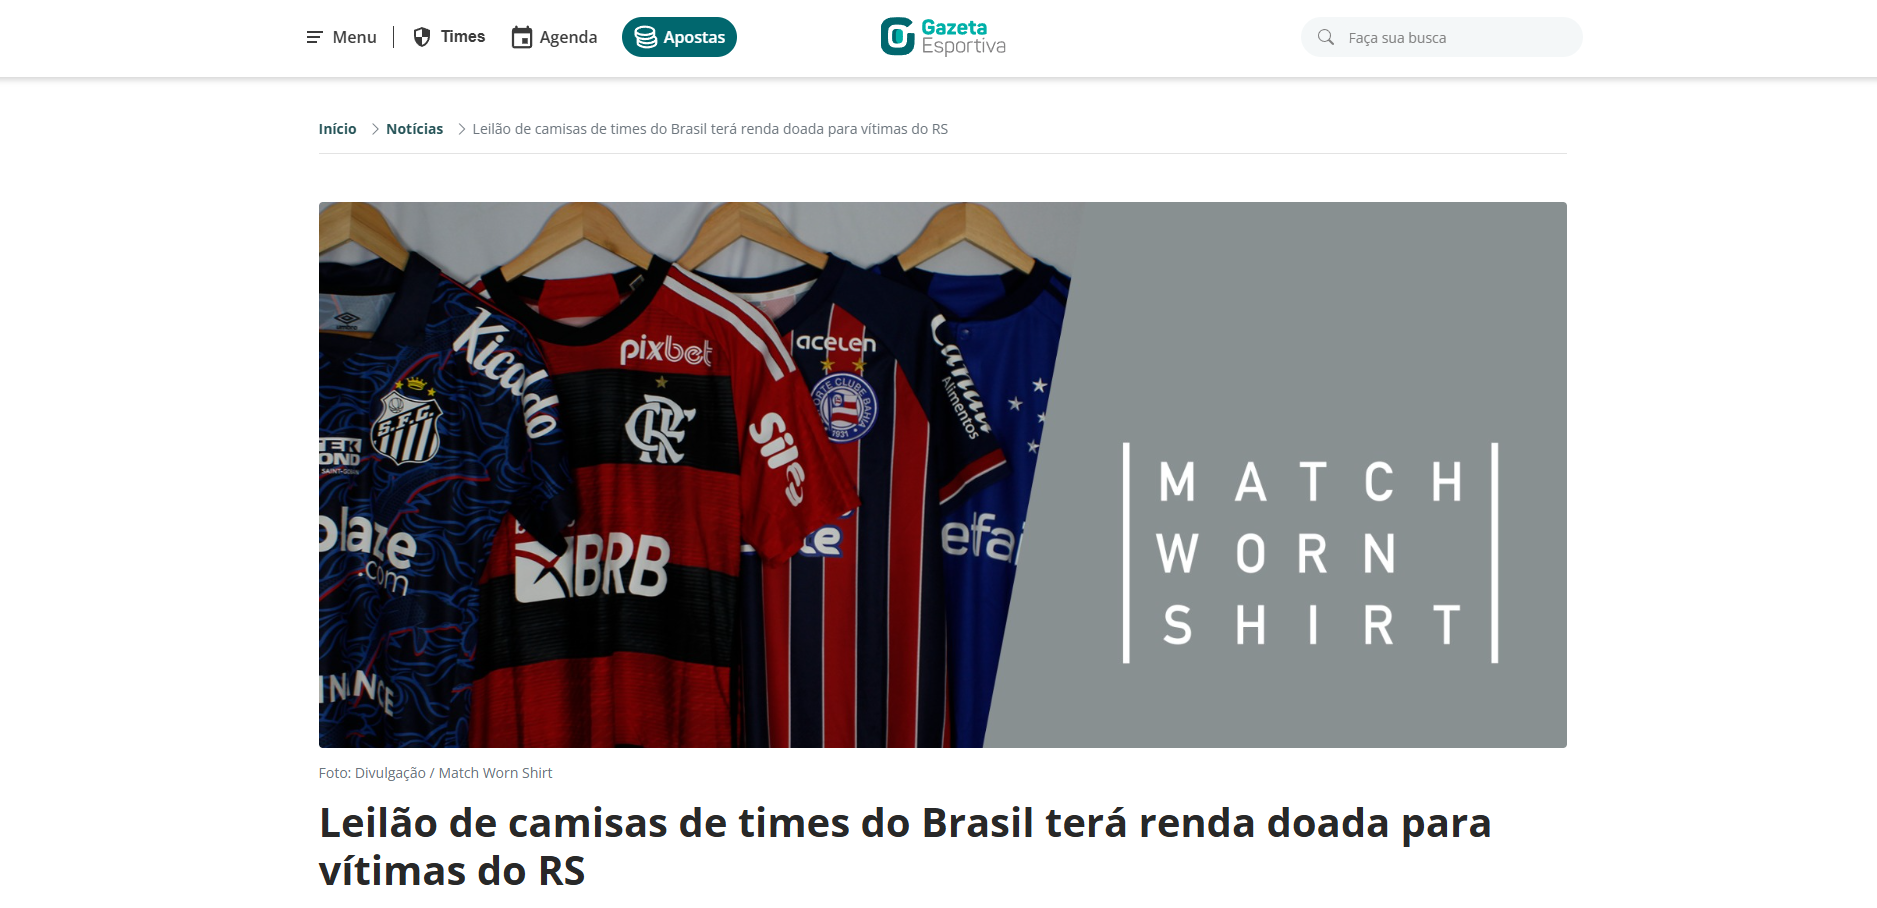Screen dimensions: 1877x908
Task: Click the current page title in the breadcrumb
Action: [710, 129]
